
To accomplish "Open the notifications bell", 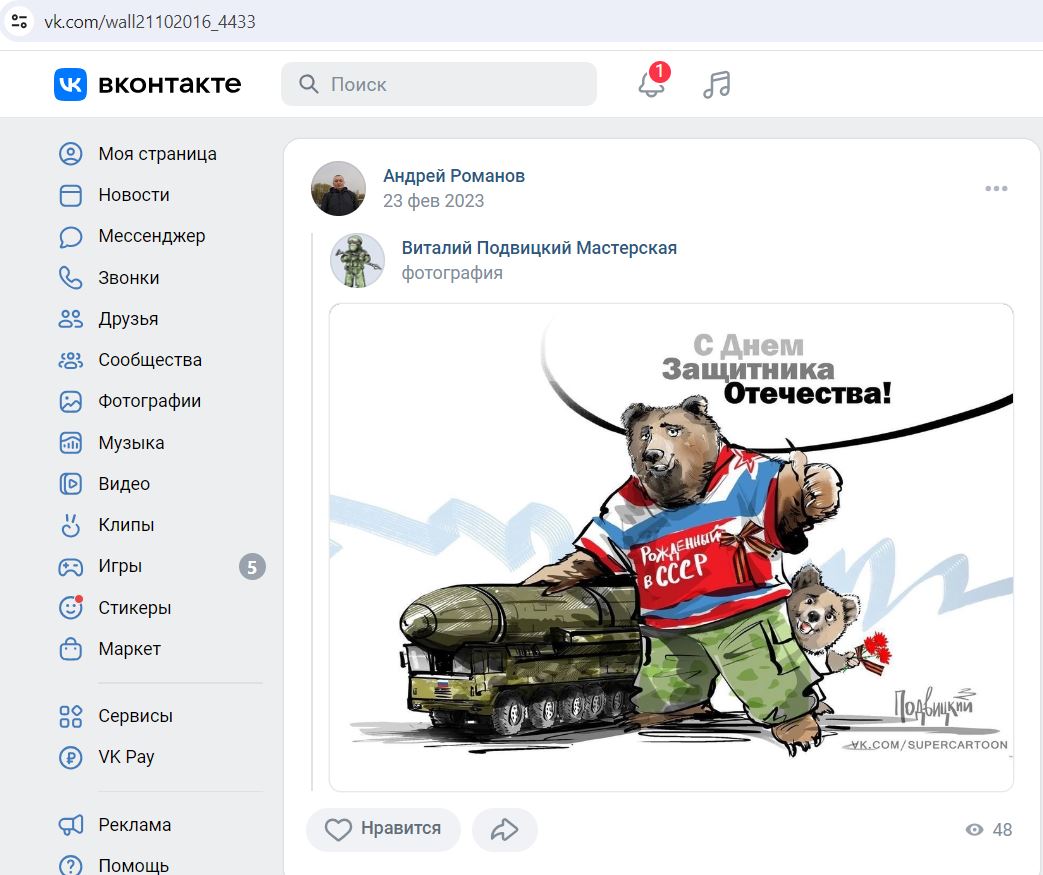I will pos(652,85).
